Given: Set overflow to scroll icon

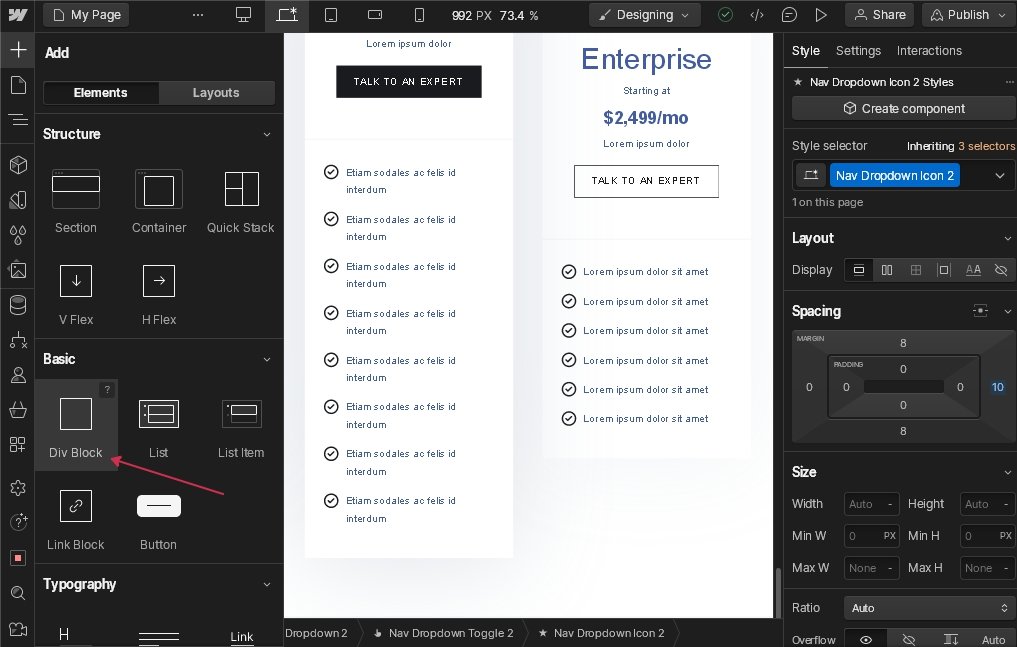Looking at the screenshot, I should pyautogui.click(x=951, y=640).
